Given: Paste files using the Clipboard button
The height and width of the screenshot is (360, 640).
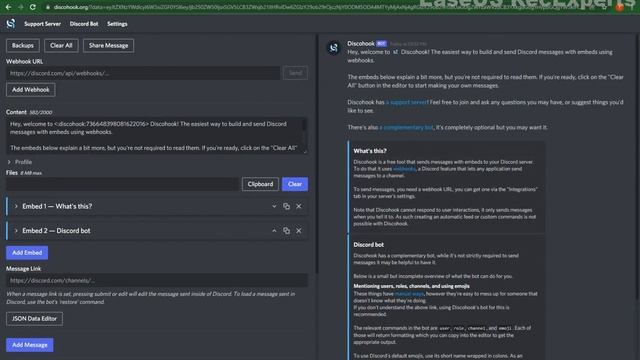Looking at the screenshot, I should 260,184.
